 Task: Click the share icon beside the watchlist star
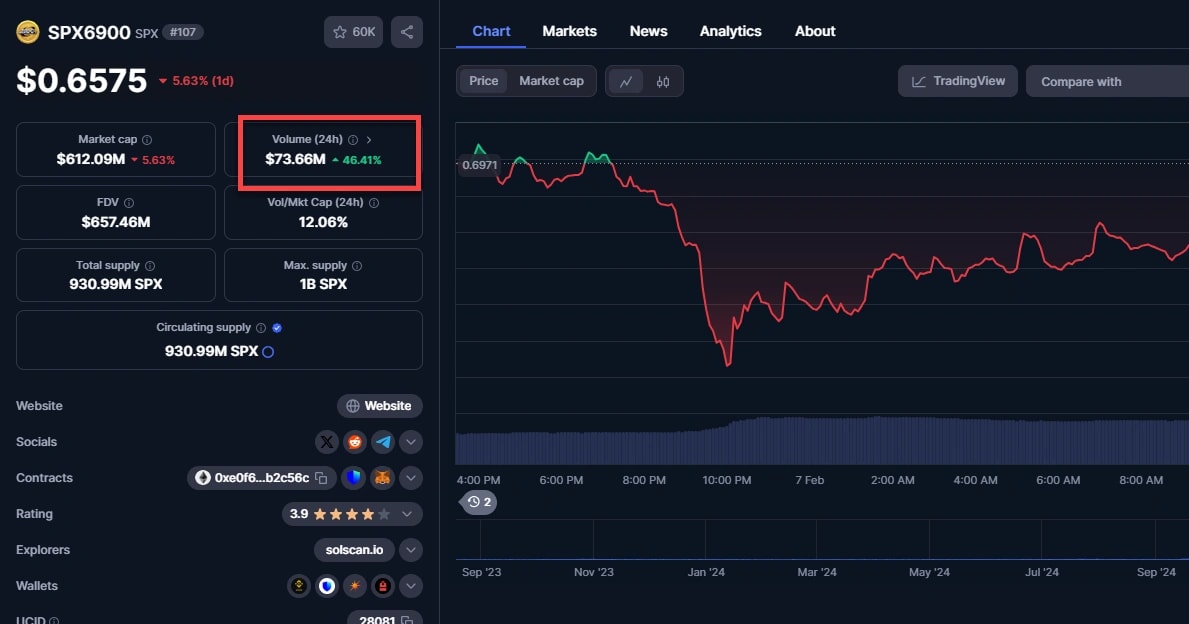[406, 32]
